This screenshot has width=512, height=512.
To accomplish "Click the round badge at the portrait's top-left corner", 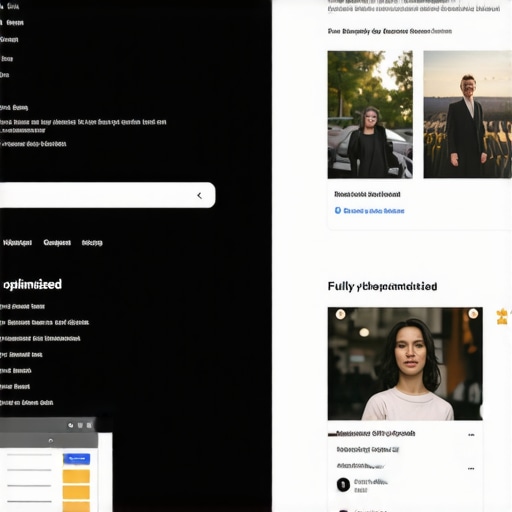I will pyautogui.click(x=340, y=314).
